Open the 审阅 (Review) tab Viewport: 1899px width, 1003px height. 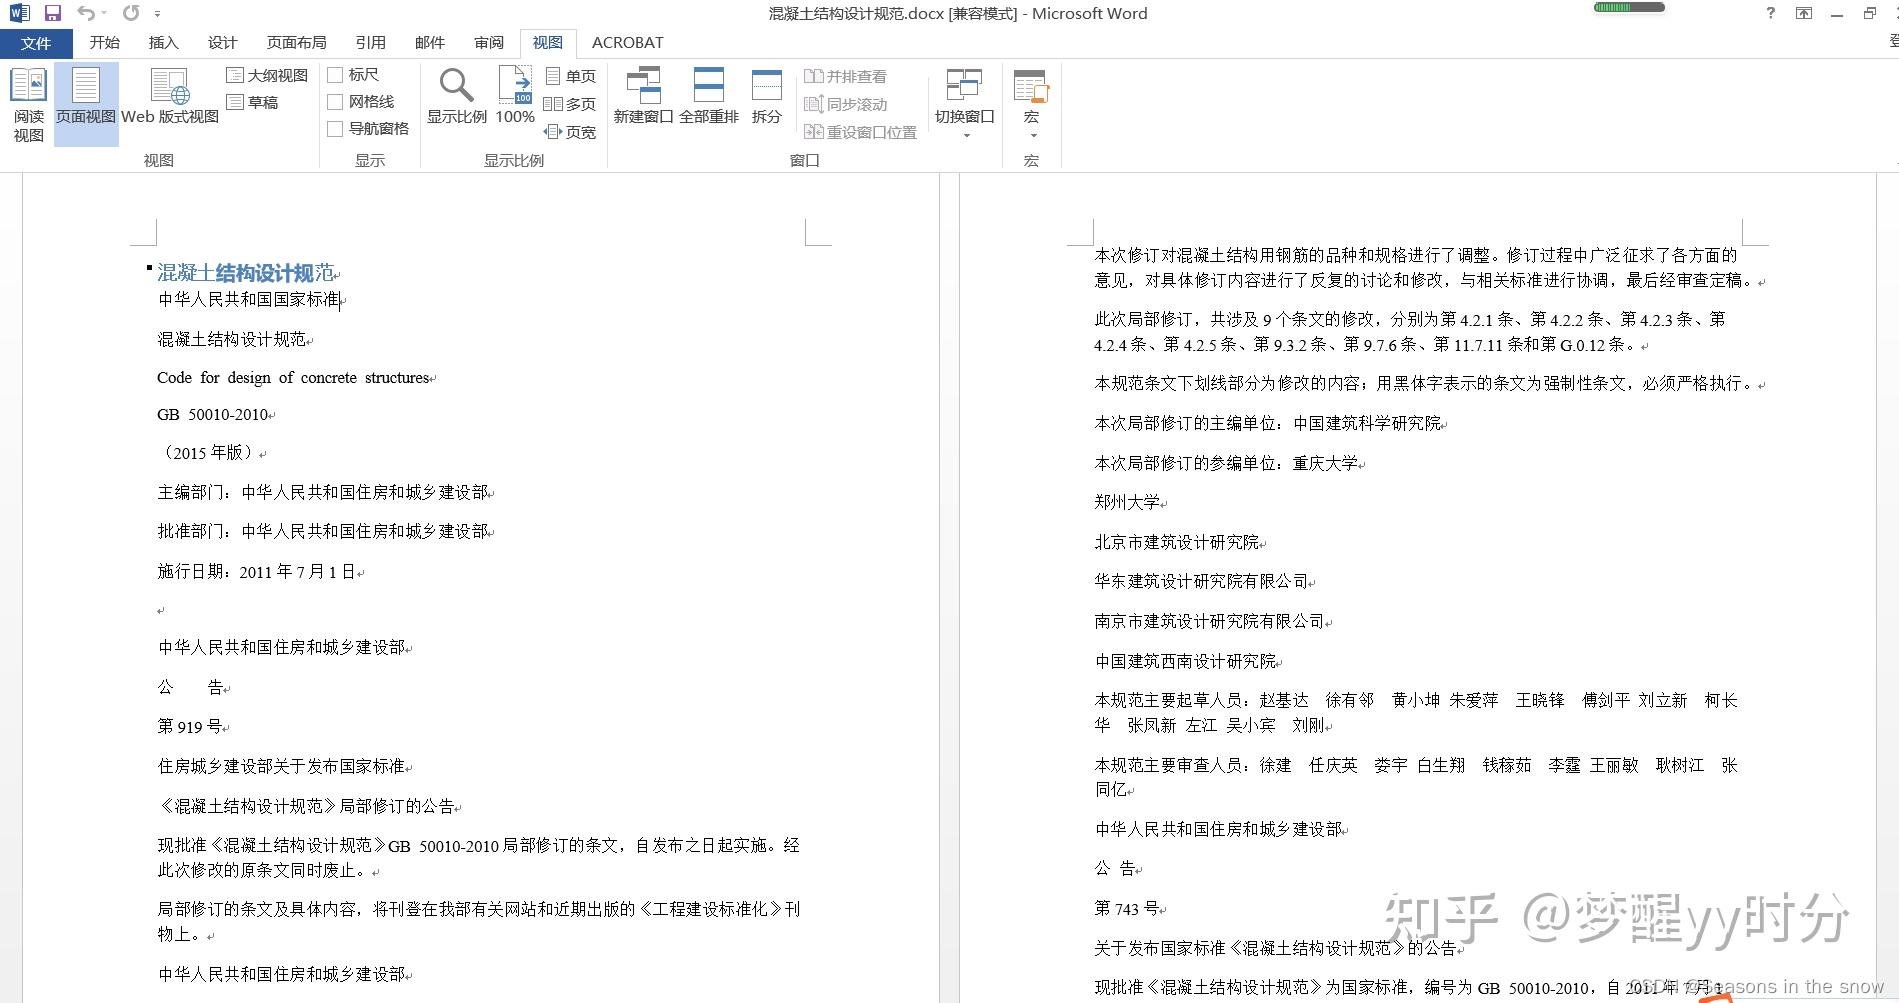pos(489,43)
